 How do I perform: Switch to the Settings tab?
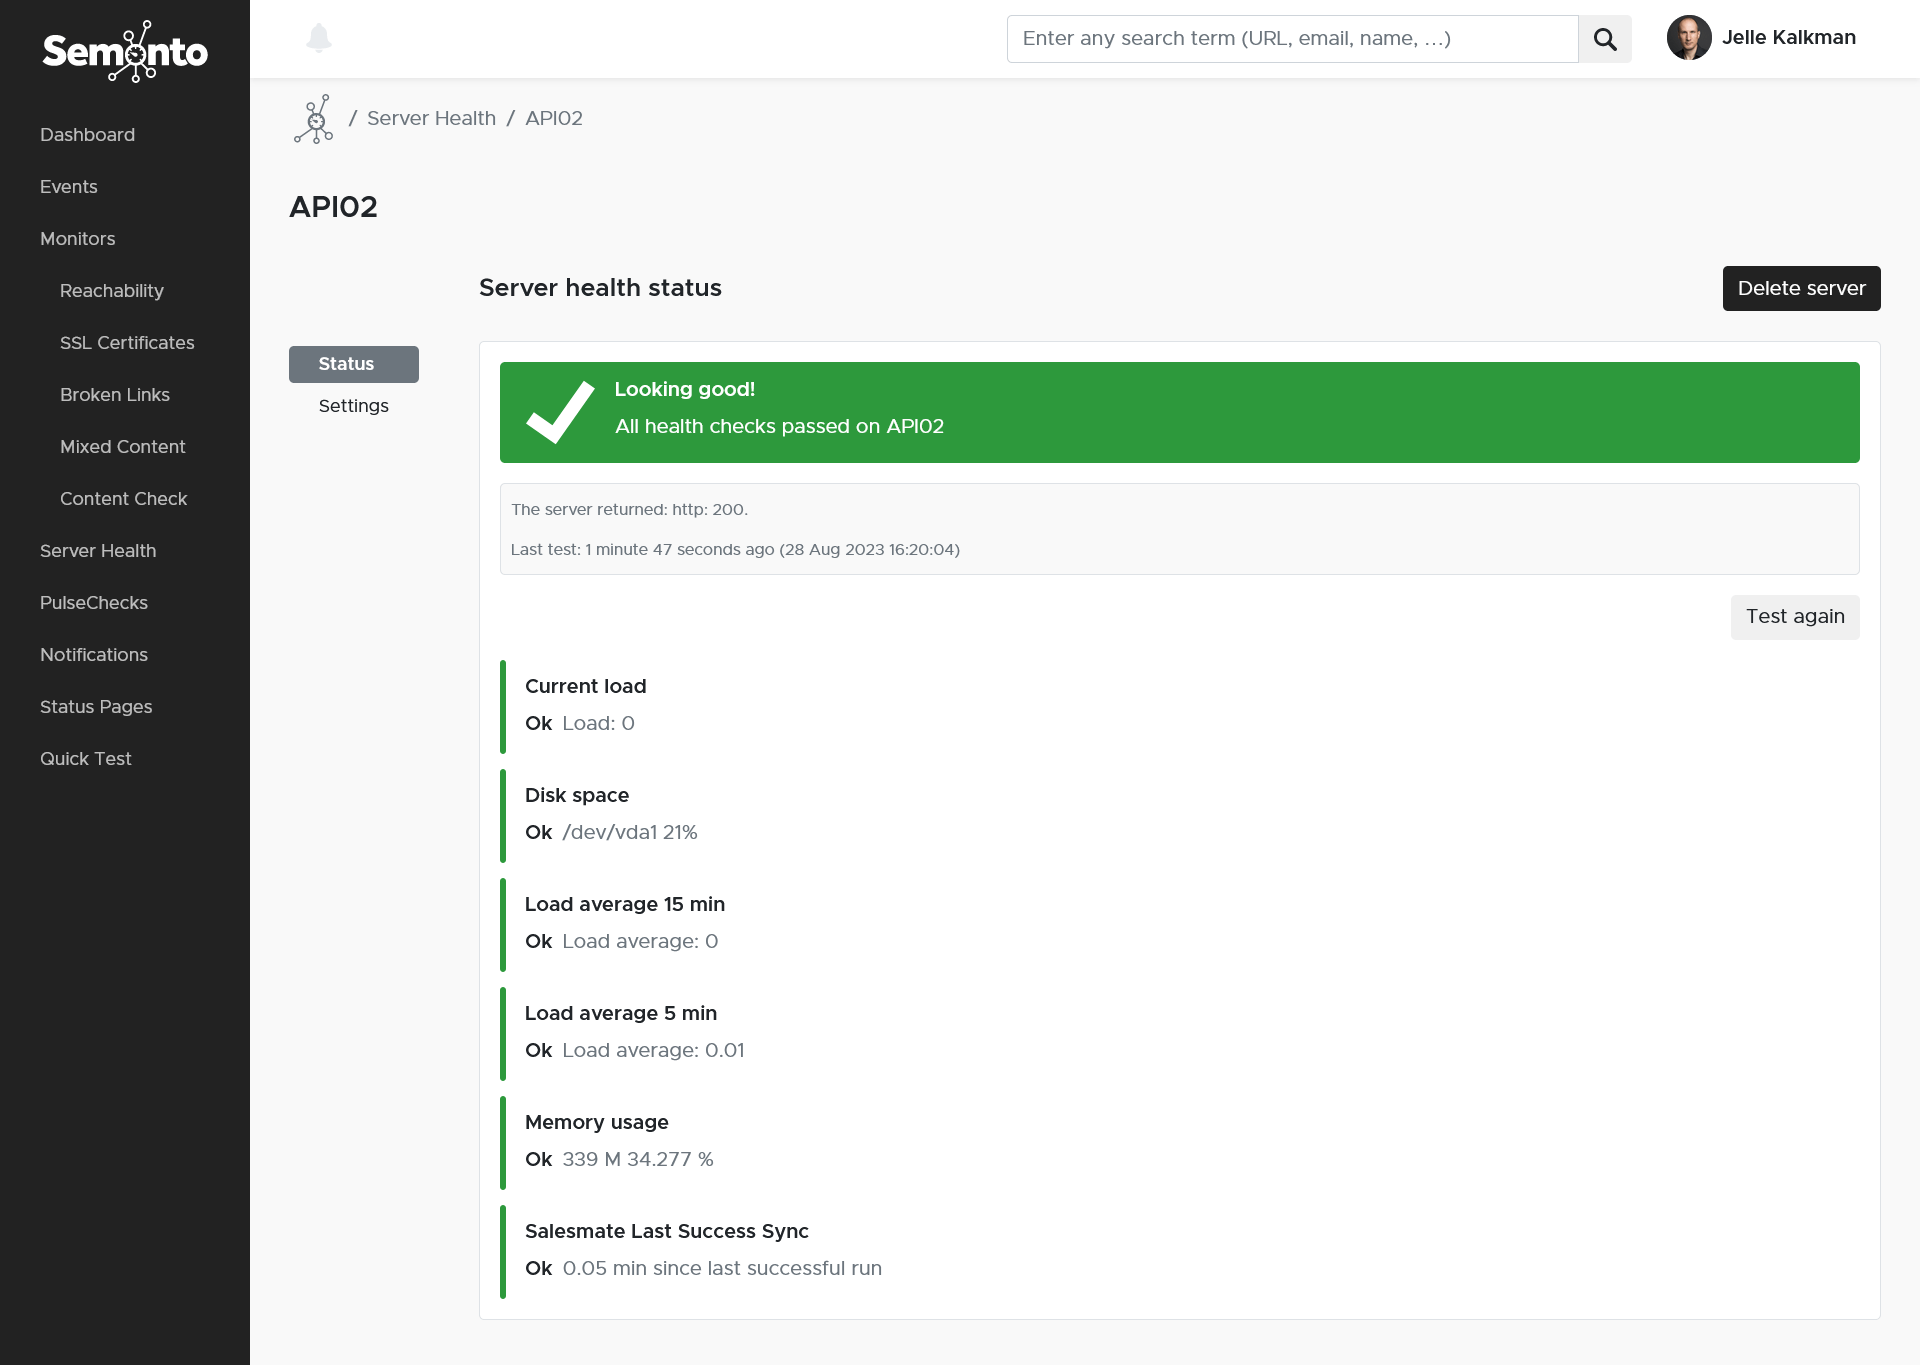point(354,406)
